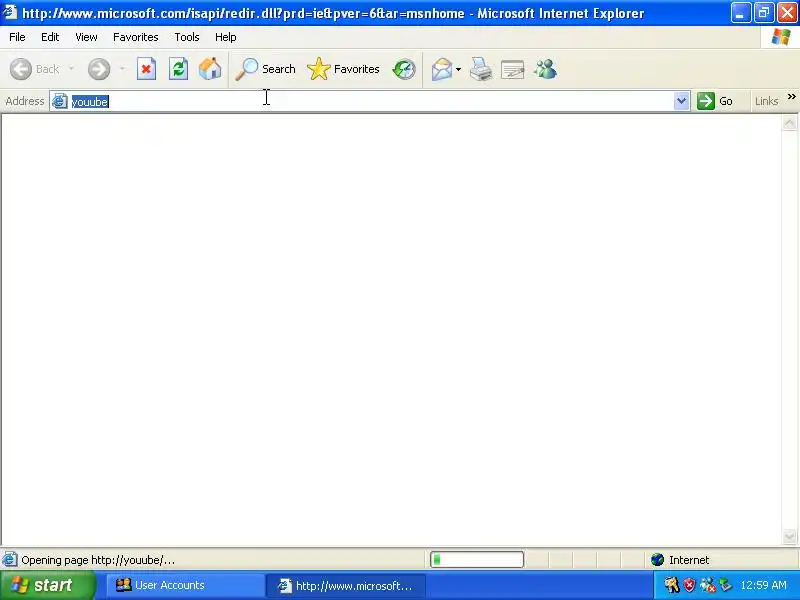Click the IE icon in the title bar

[10, 12]
